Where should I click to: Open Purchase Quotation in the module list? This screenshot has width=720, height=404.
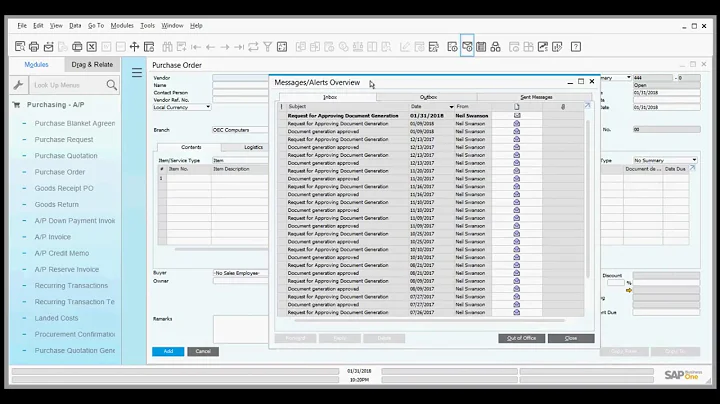tap(66, 156)
